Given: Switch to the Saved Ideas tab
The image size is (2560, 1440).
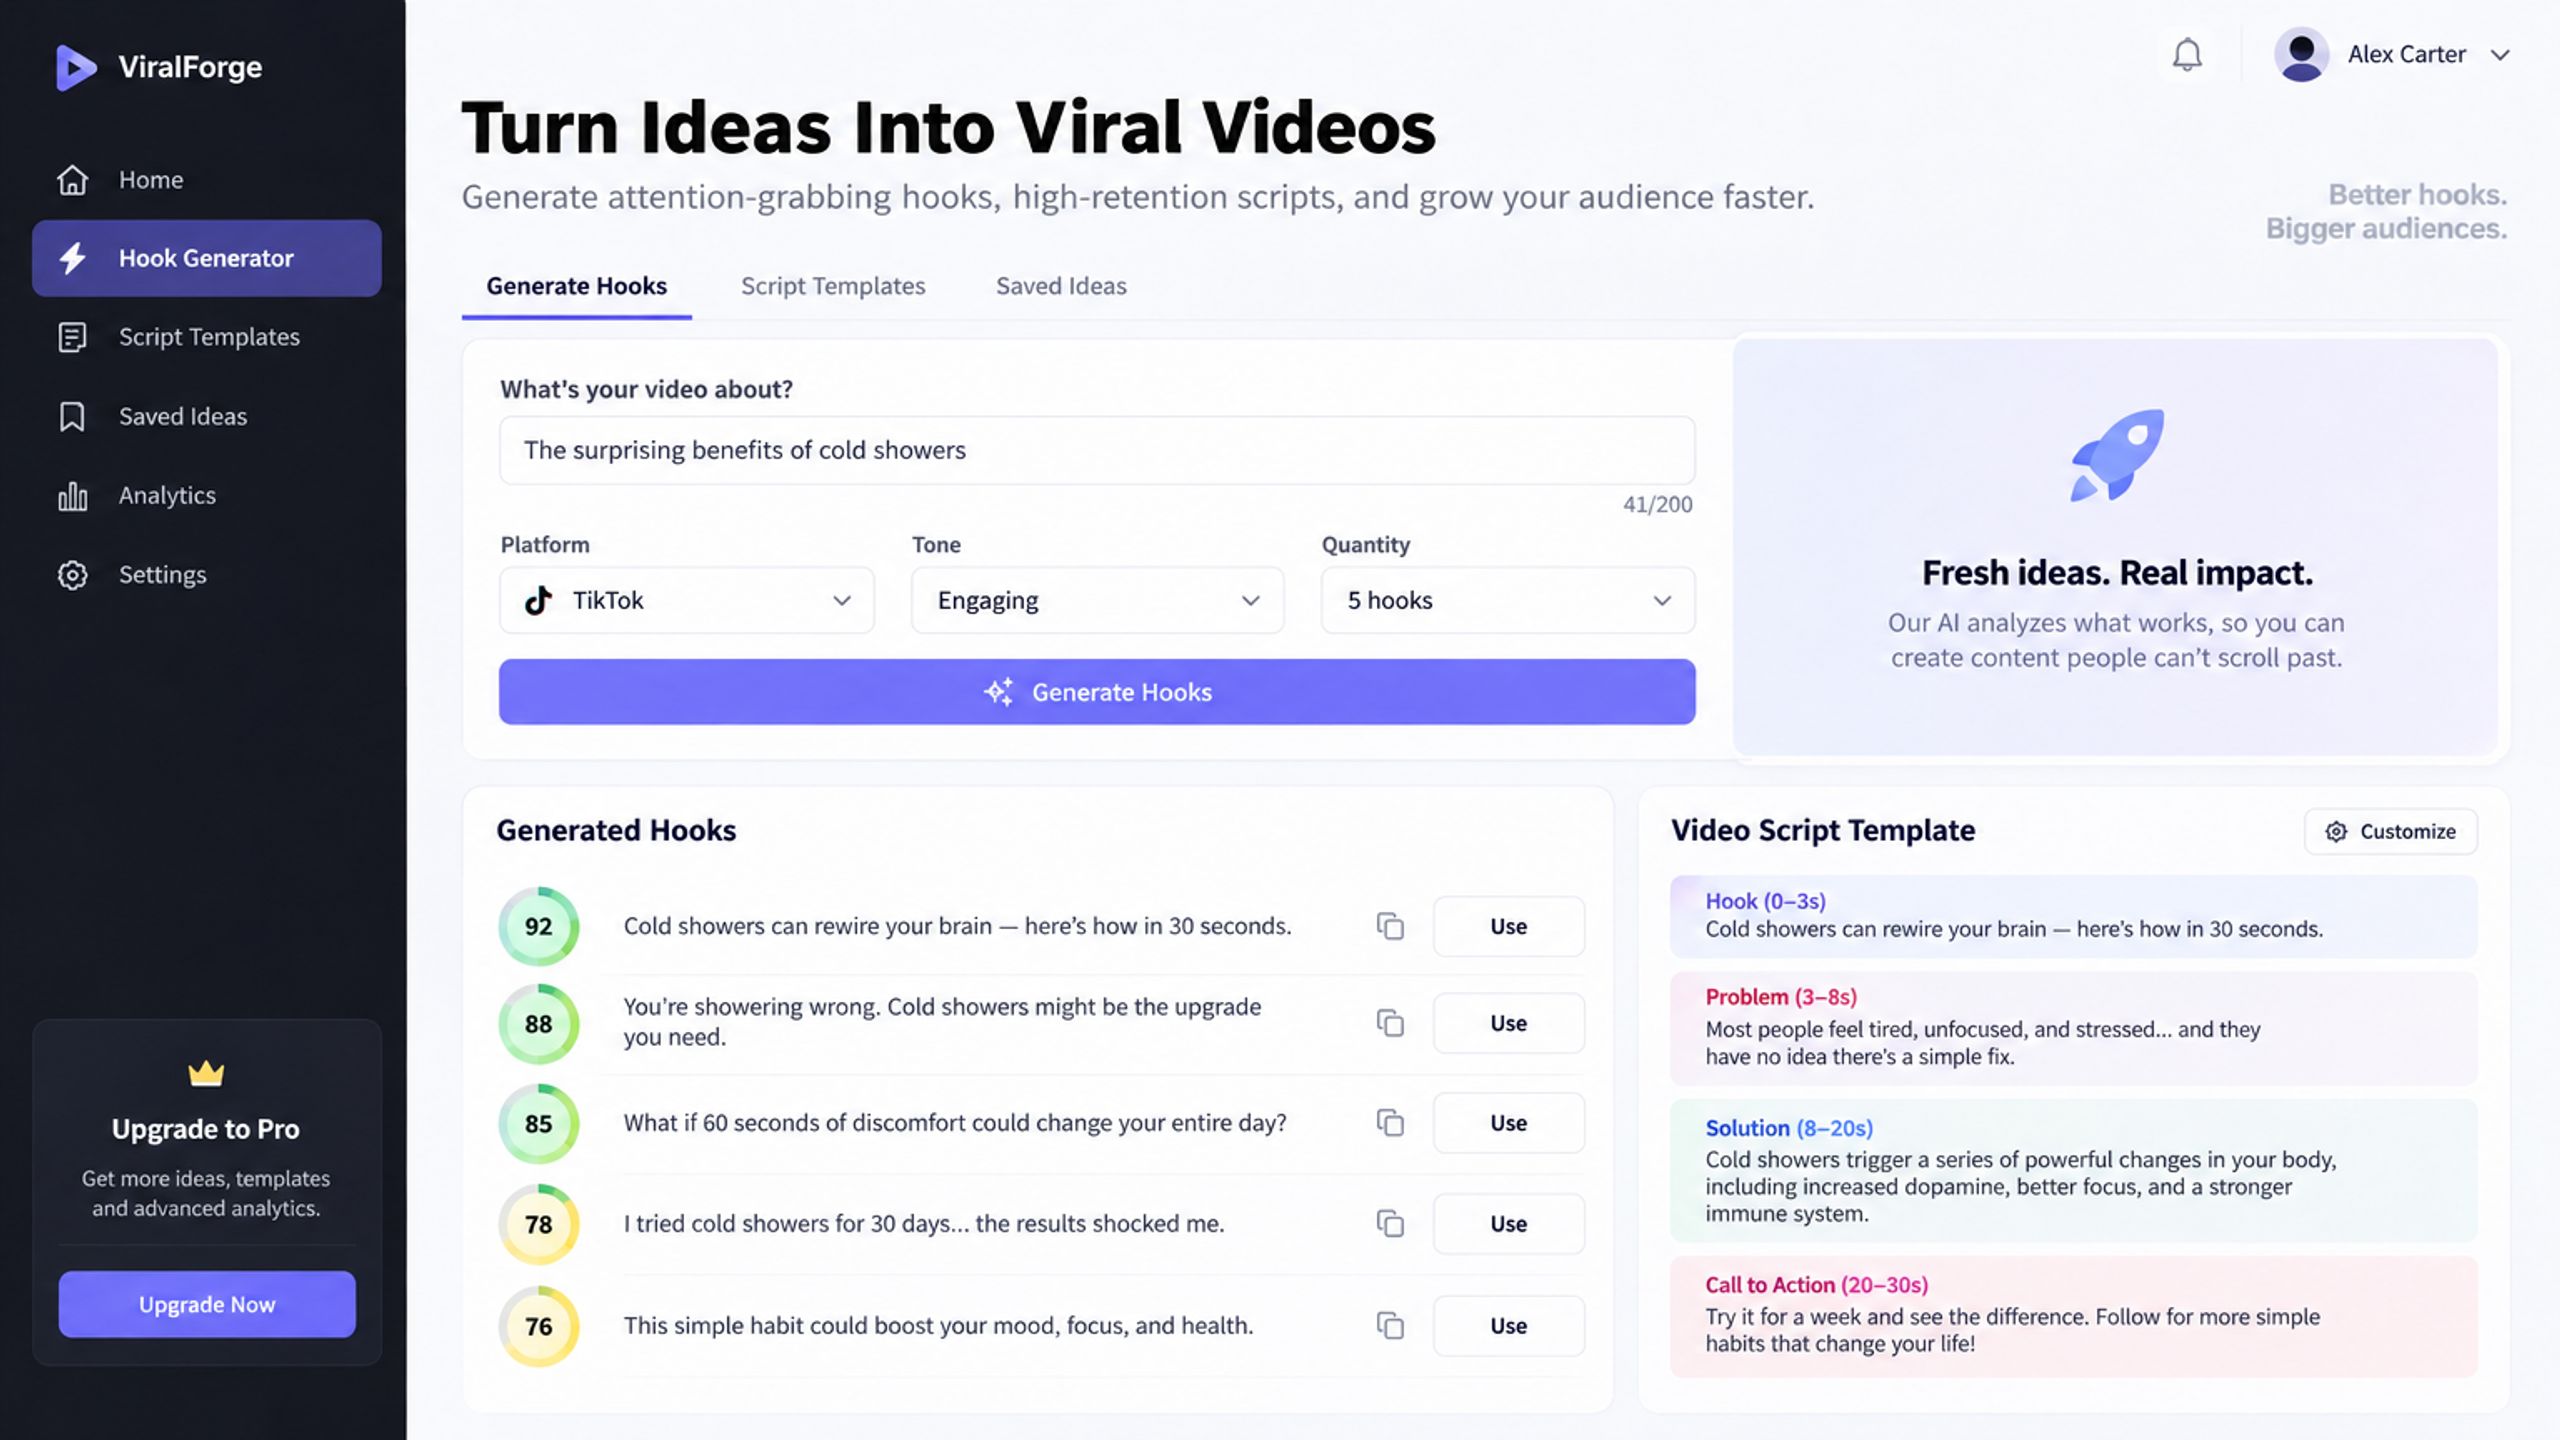Looking at the screenshot, I should click(1061, 286).
